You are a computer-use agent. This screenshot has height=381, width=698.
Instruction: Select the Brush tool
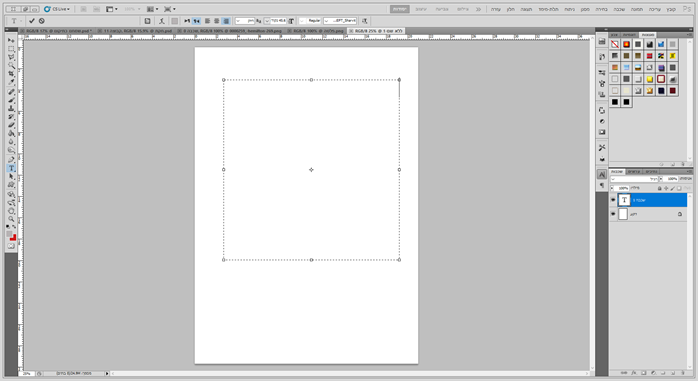[x=11, y=101]
